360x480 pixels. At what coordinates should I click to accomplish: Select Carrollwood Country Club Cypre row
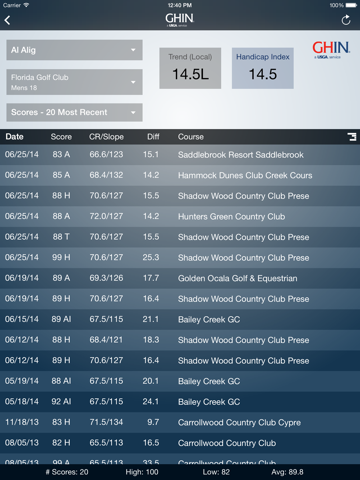click(x=180, y=422)
